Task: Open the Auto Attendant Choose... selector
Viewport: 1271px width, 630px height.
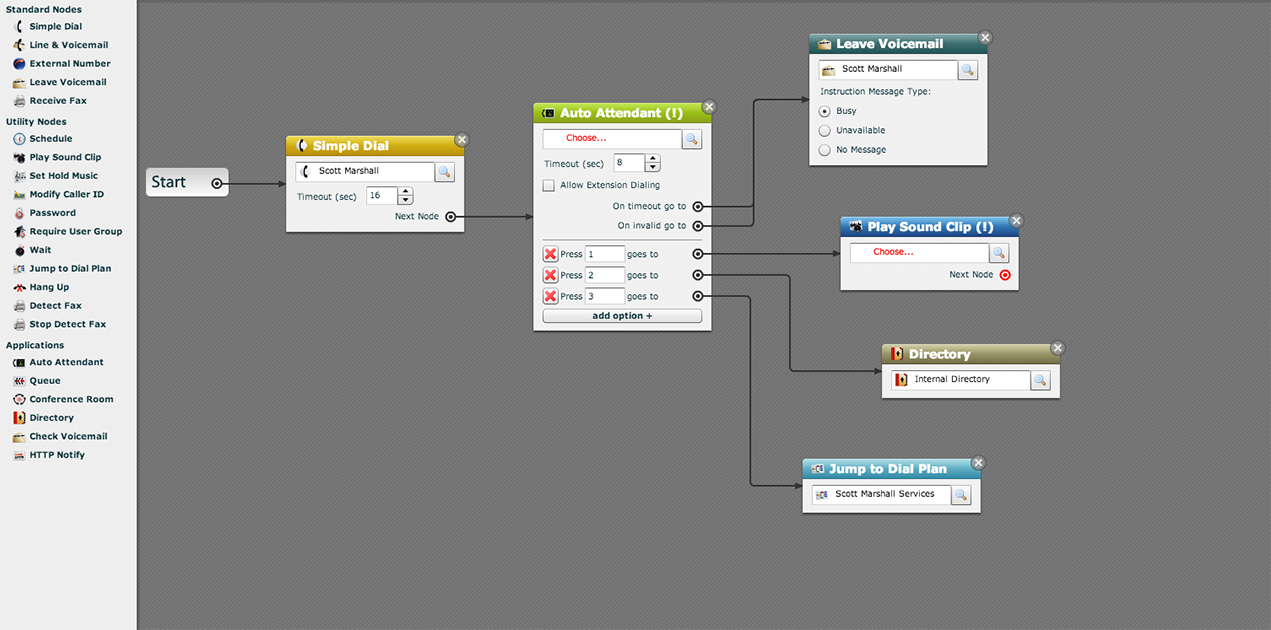Action: coord(612,139)
